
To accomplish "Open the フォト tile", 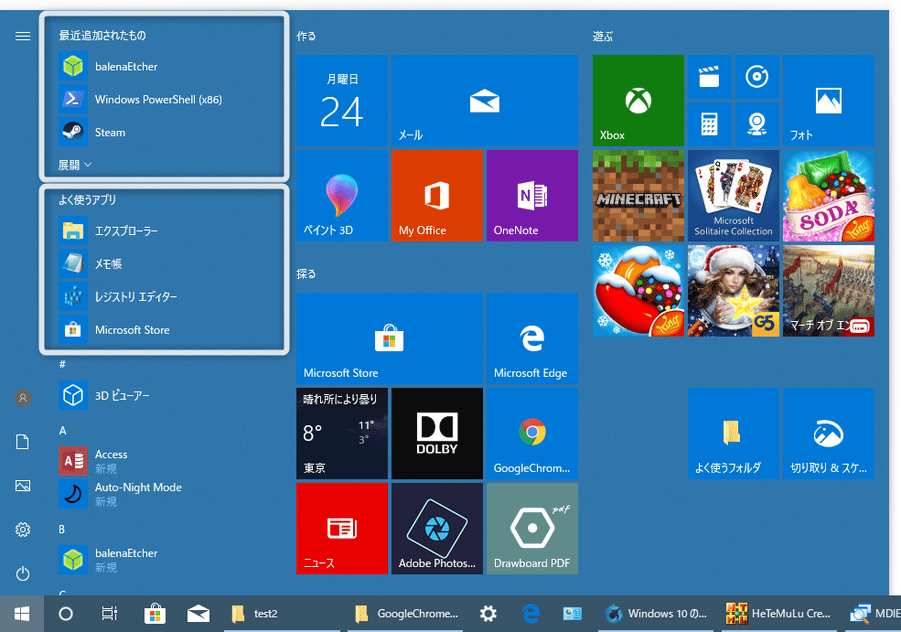I will (829, 101).
